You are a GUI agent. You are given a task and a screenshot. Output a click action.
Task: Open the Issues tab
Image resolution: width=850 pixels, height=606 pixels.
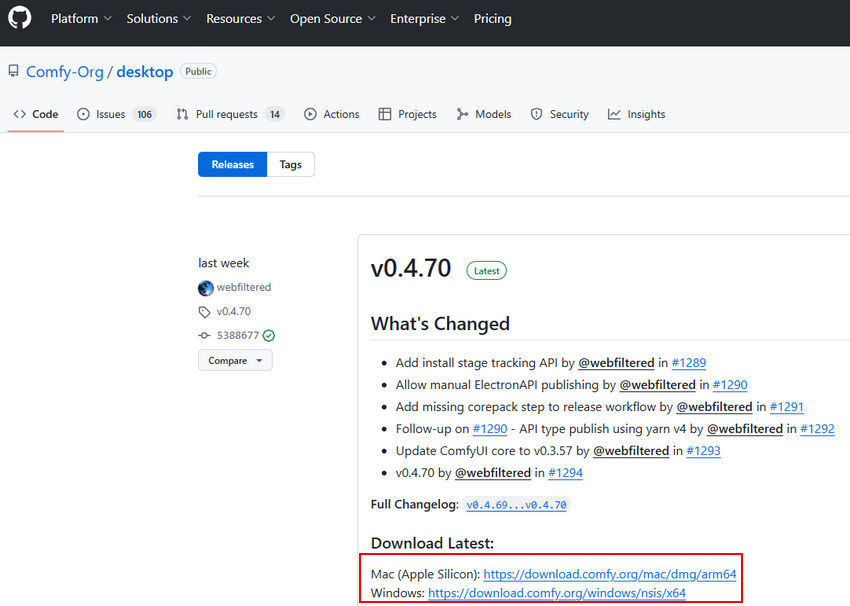117,114
